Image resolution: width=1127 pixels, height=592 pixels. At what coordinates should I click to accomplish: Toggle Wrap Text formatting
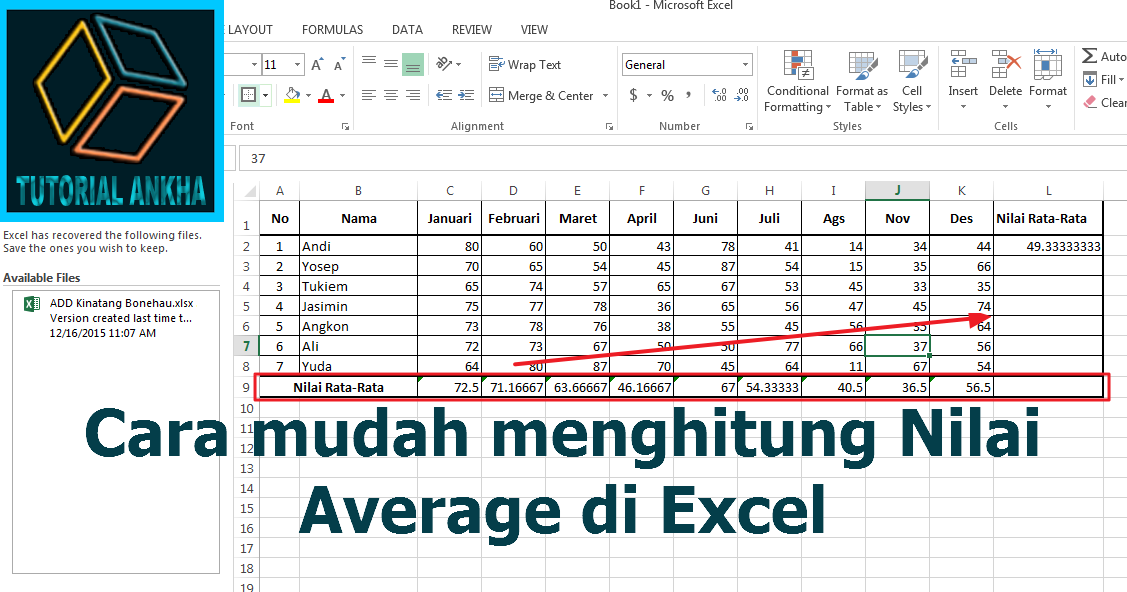coord(525,64)
